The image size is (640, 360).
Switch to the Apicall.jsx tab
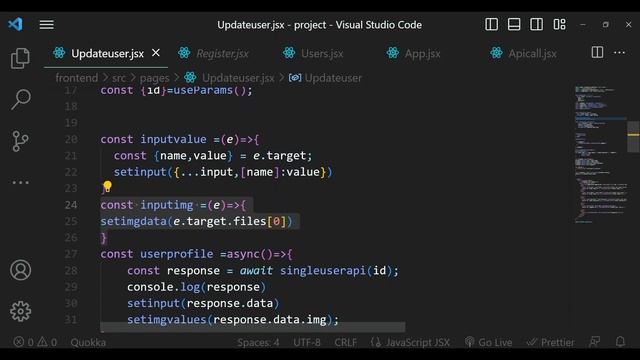(x=532, y=53)
